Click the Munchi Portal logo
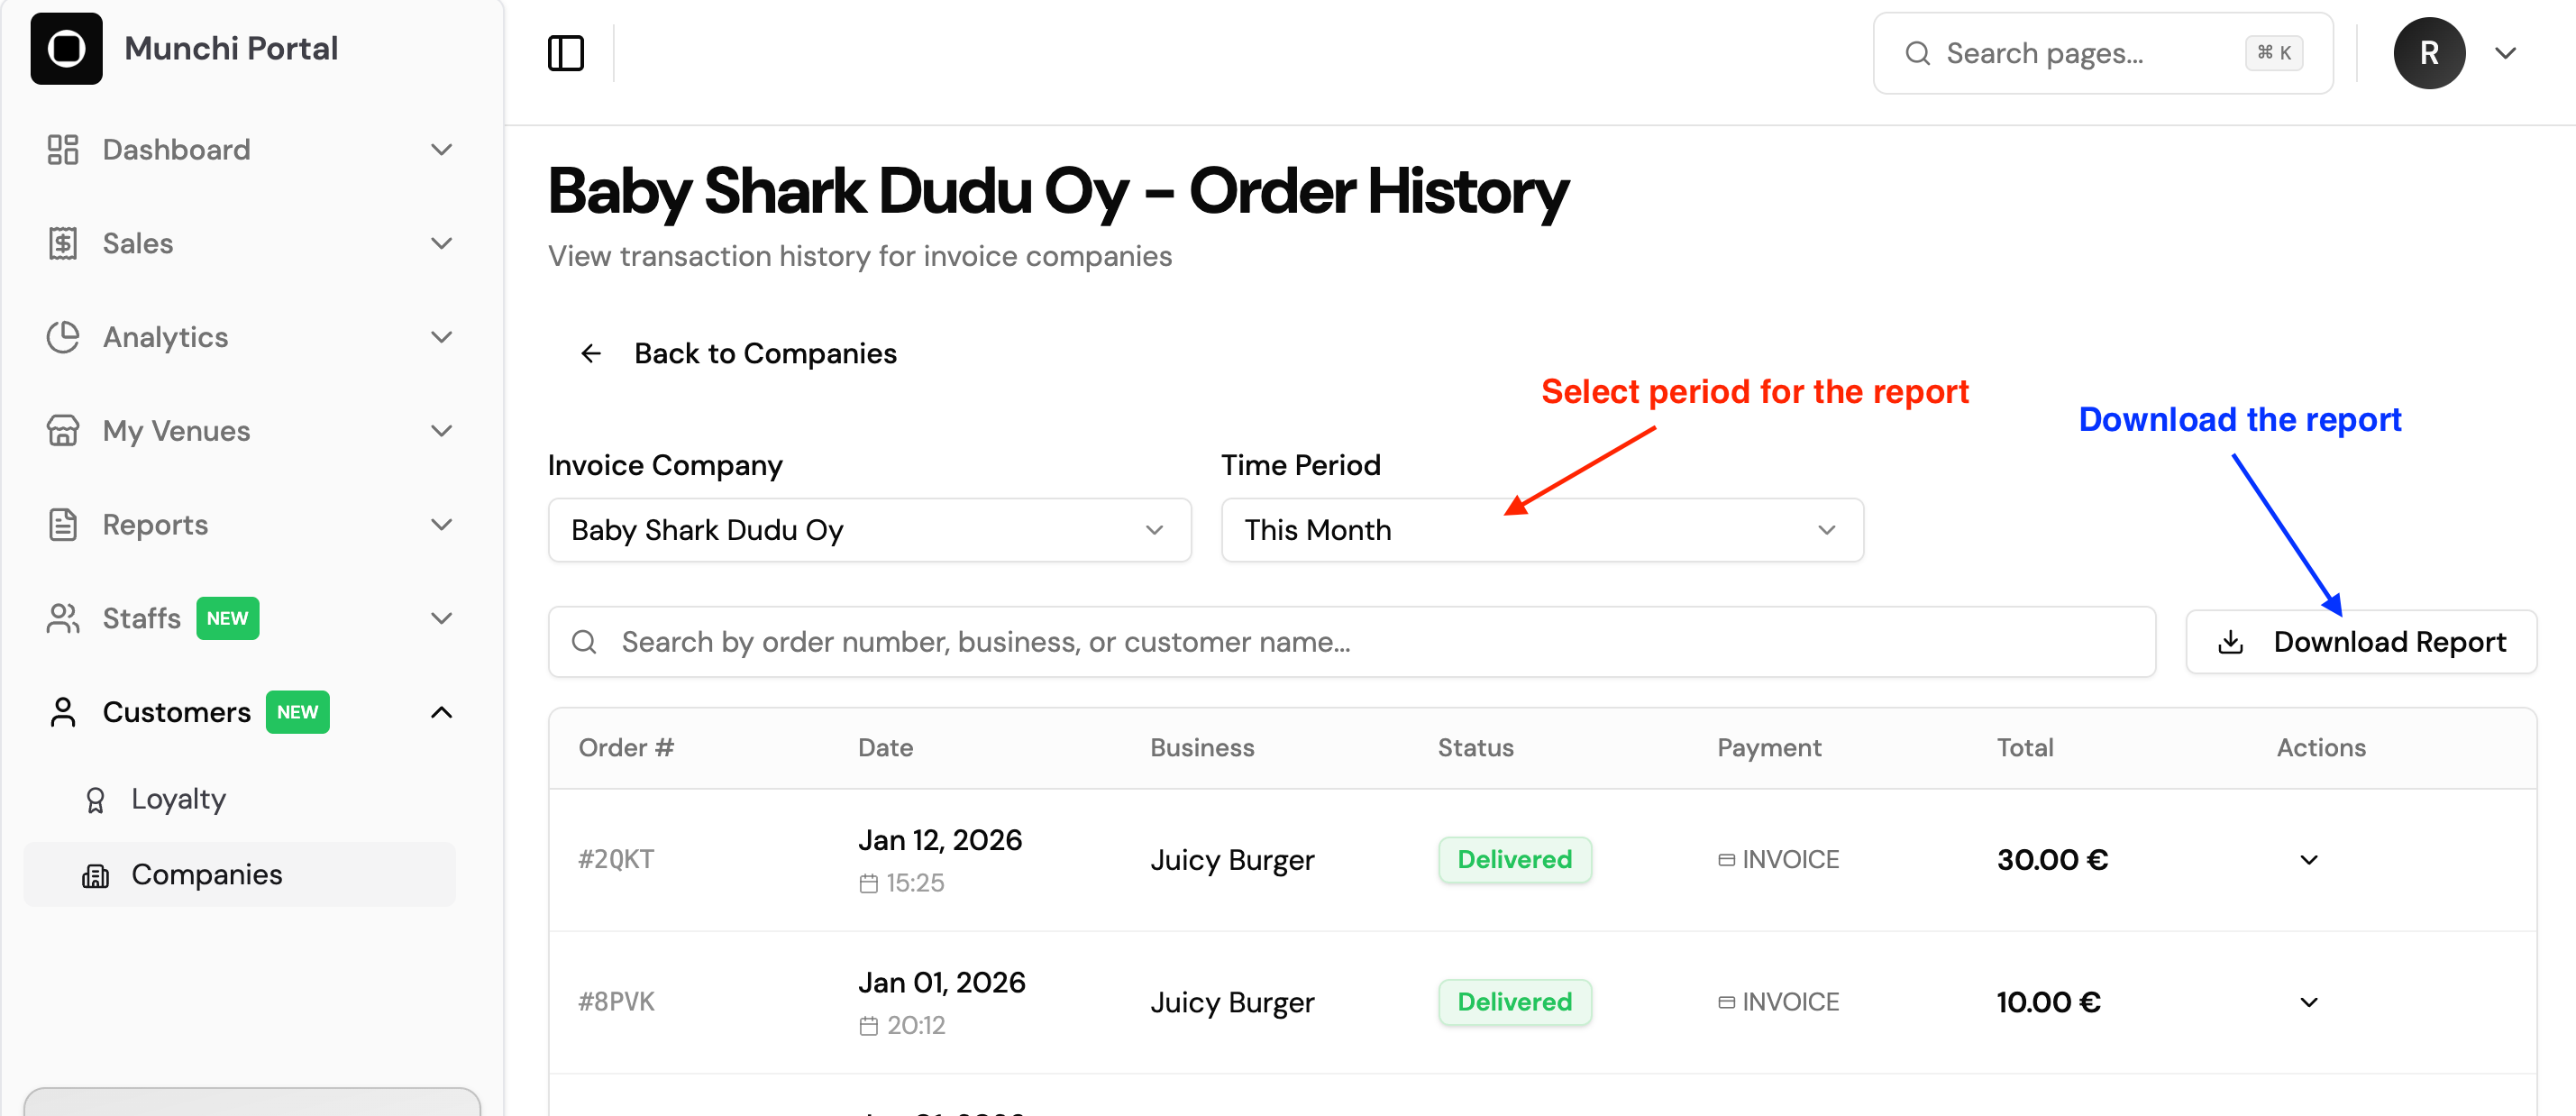 tap(66, 48)
